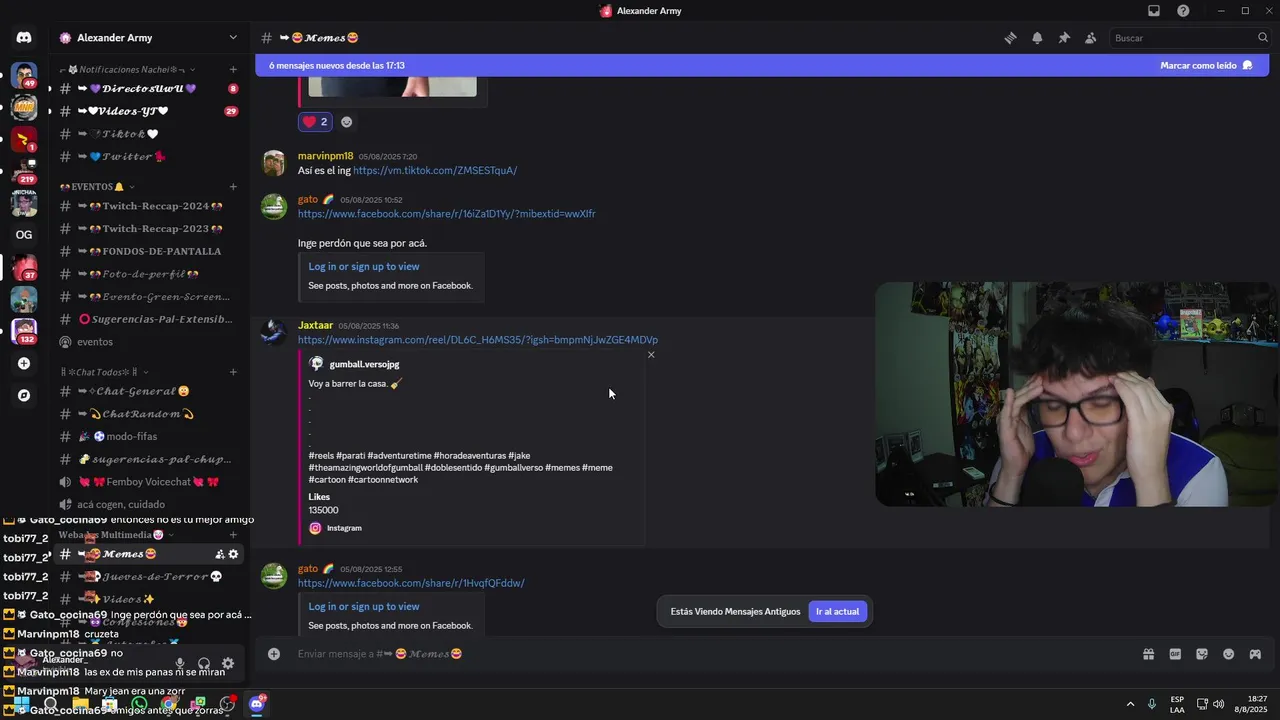The width and height of the screenshot is (1280, 720).
Task: Collapse the Multimedia category
Action: [115, 535]
